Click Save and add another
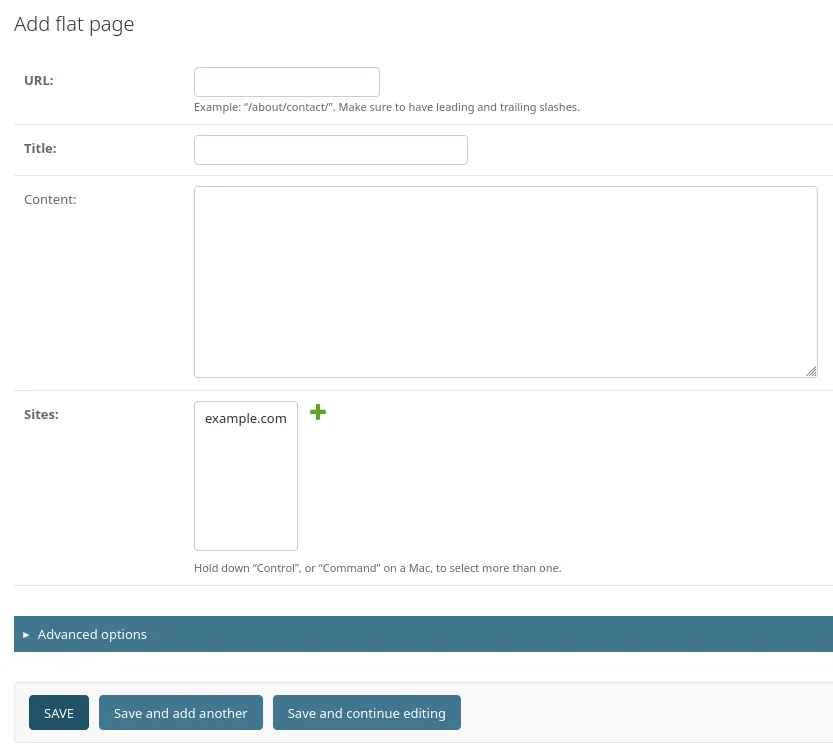This screenshot has height=756, width=833. click(180, 713)
